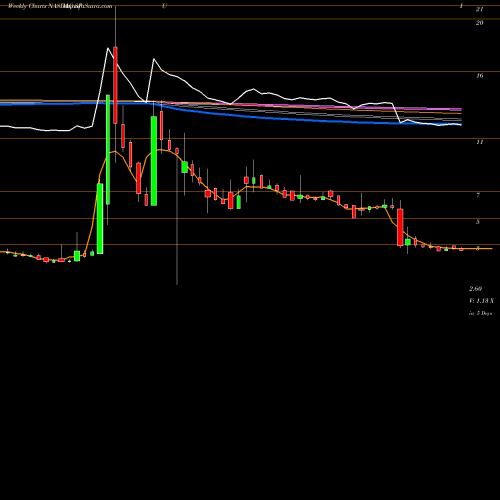Click the 'V: 1.18 X' volume text

481,301
